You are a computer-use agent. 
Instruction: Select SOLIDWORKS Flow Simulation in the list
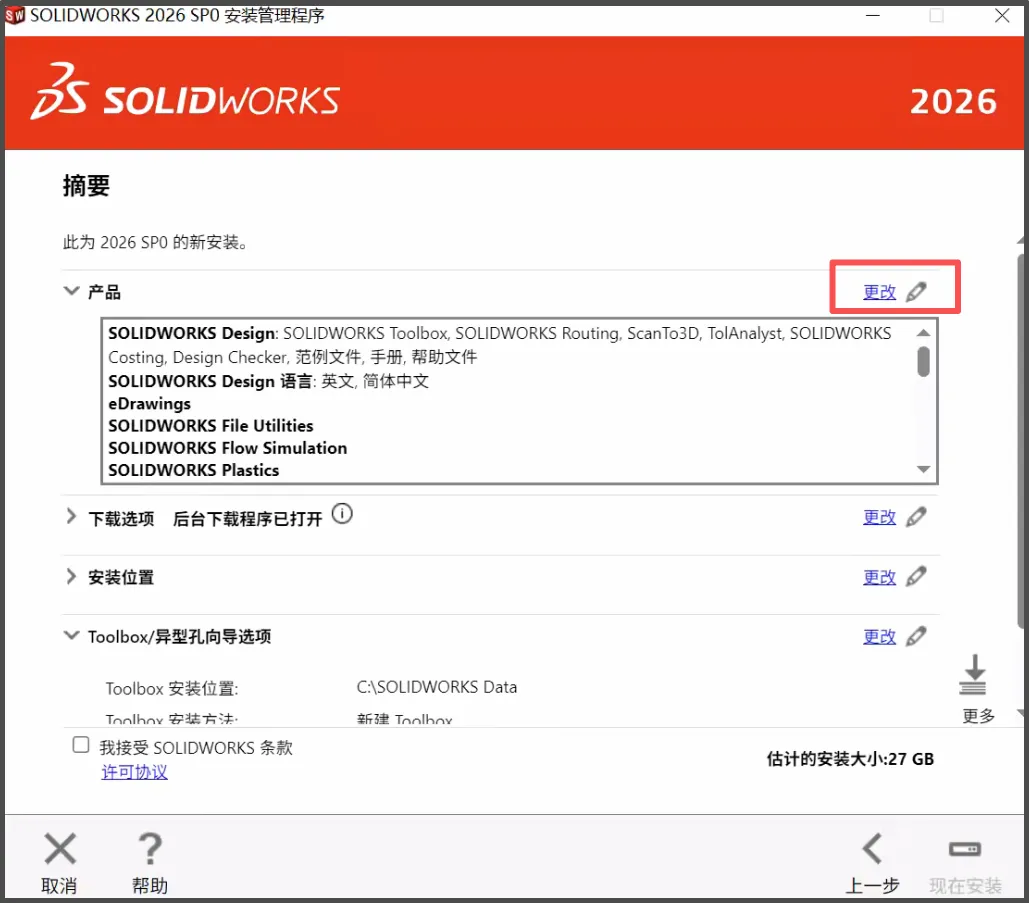[228, 448]
